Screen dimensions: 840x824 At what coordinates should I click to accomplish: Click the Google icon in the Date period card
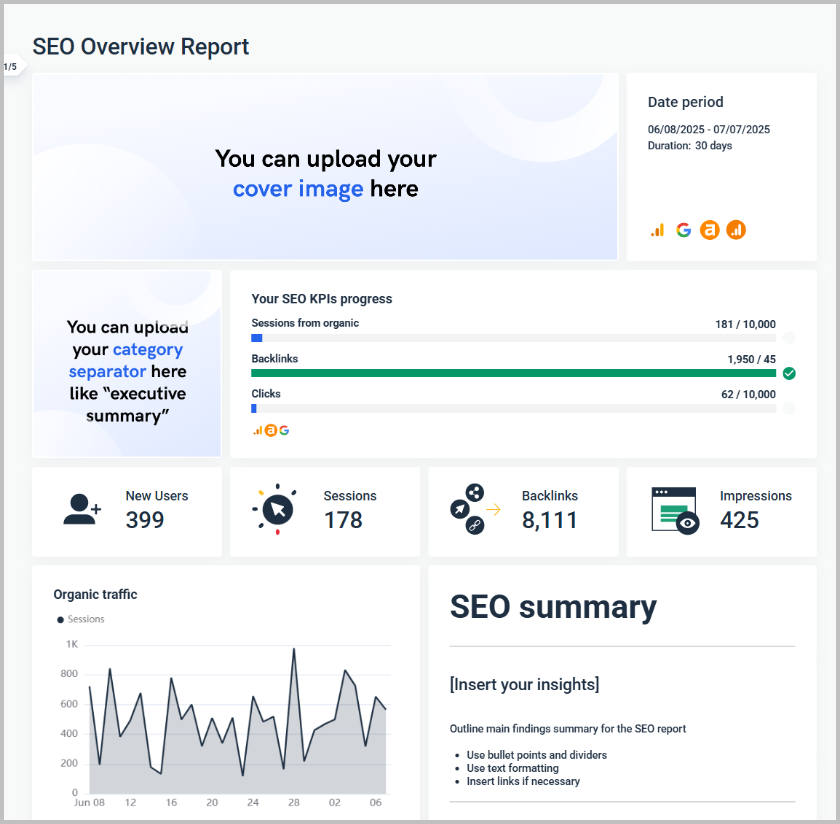point(684,230)
